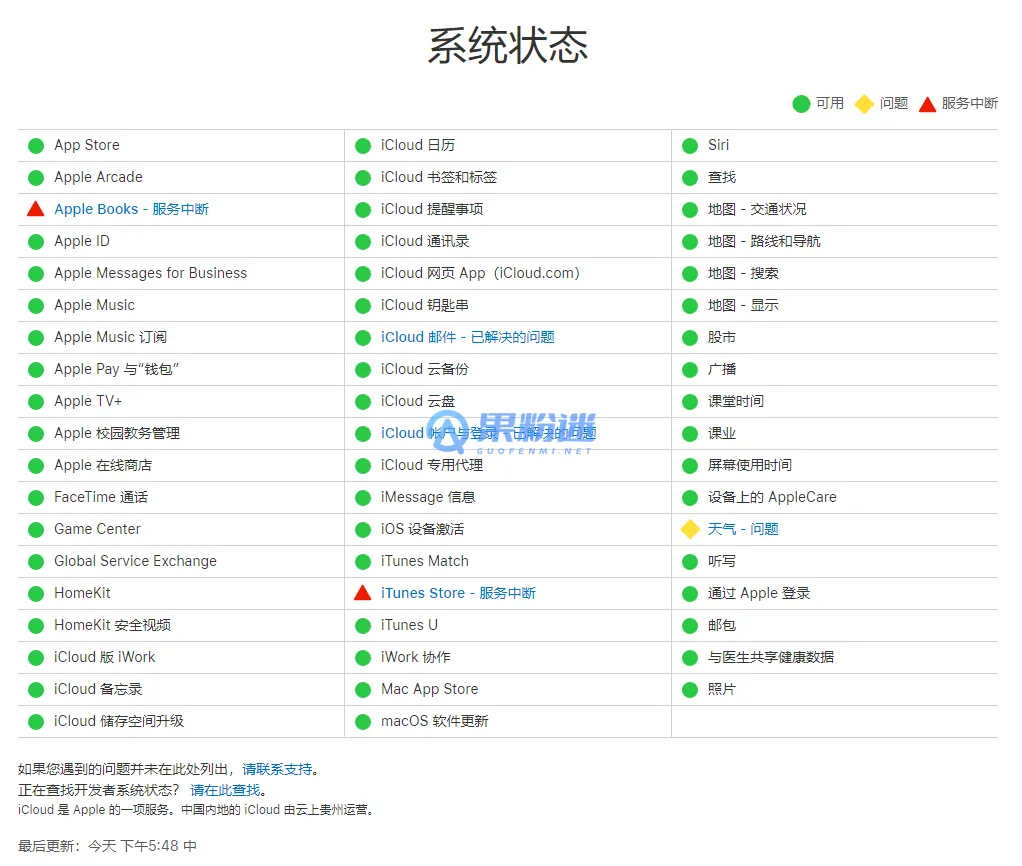Click green status dot beside iCloud 云备份
Image resolution: width=1022 pixels, height=866 pixels.
pos(363,369)
